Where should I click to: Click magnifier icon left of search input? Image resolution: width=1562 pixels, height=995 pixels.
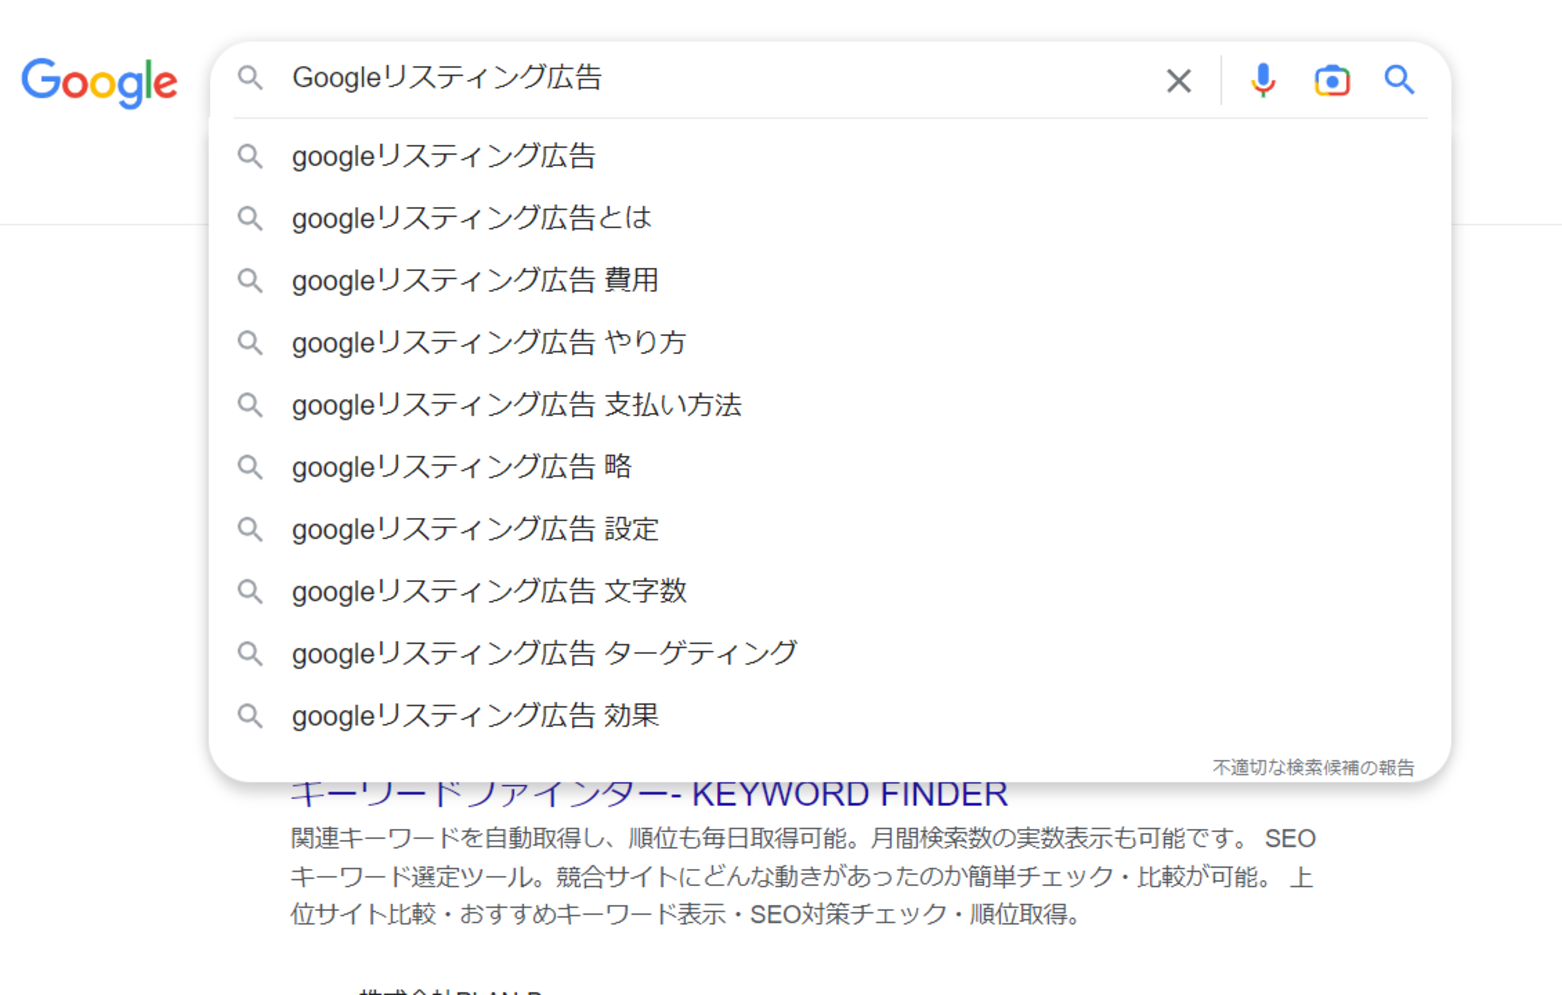(x=250, y=78)
